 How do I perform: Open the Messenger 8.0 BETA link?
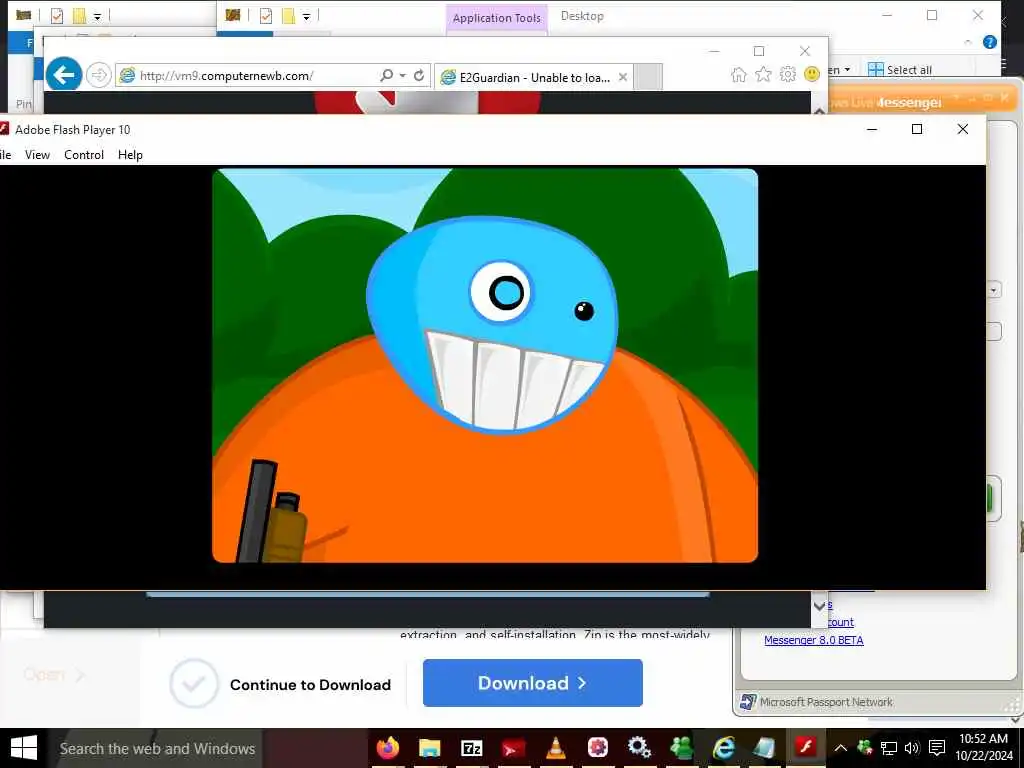click(x=814, y=640)
